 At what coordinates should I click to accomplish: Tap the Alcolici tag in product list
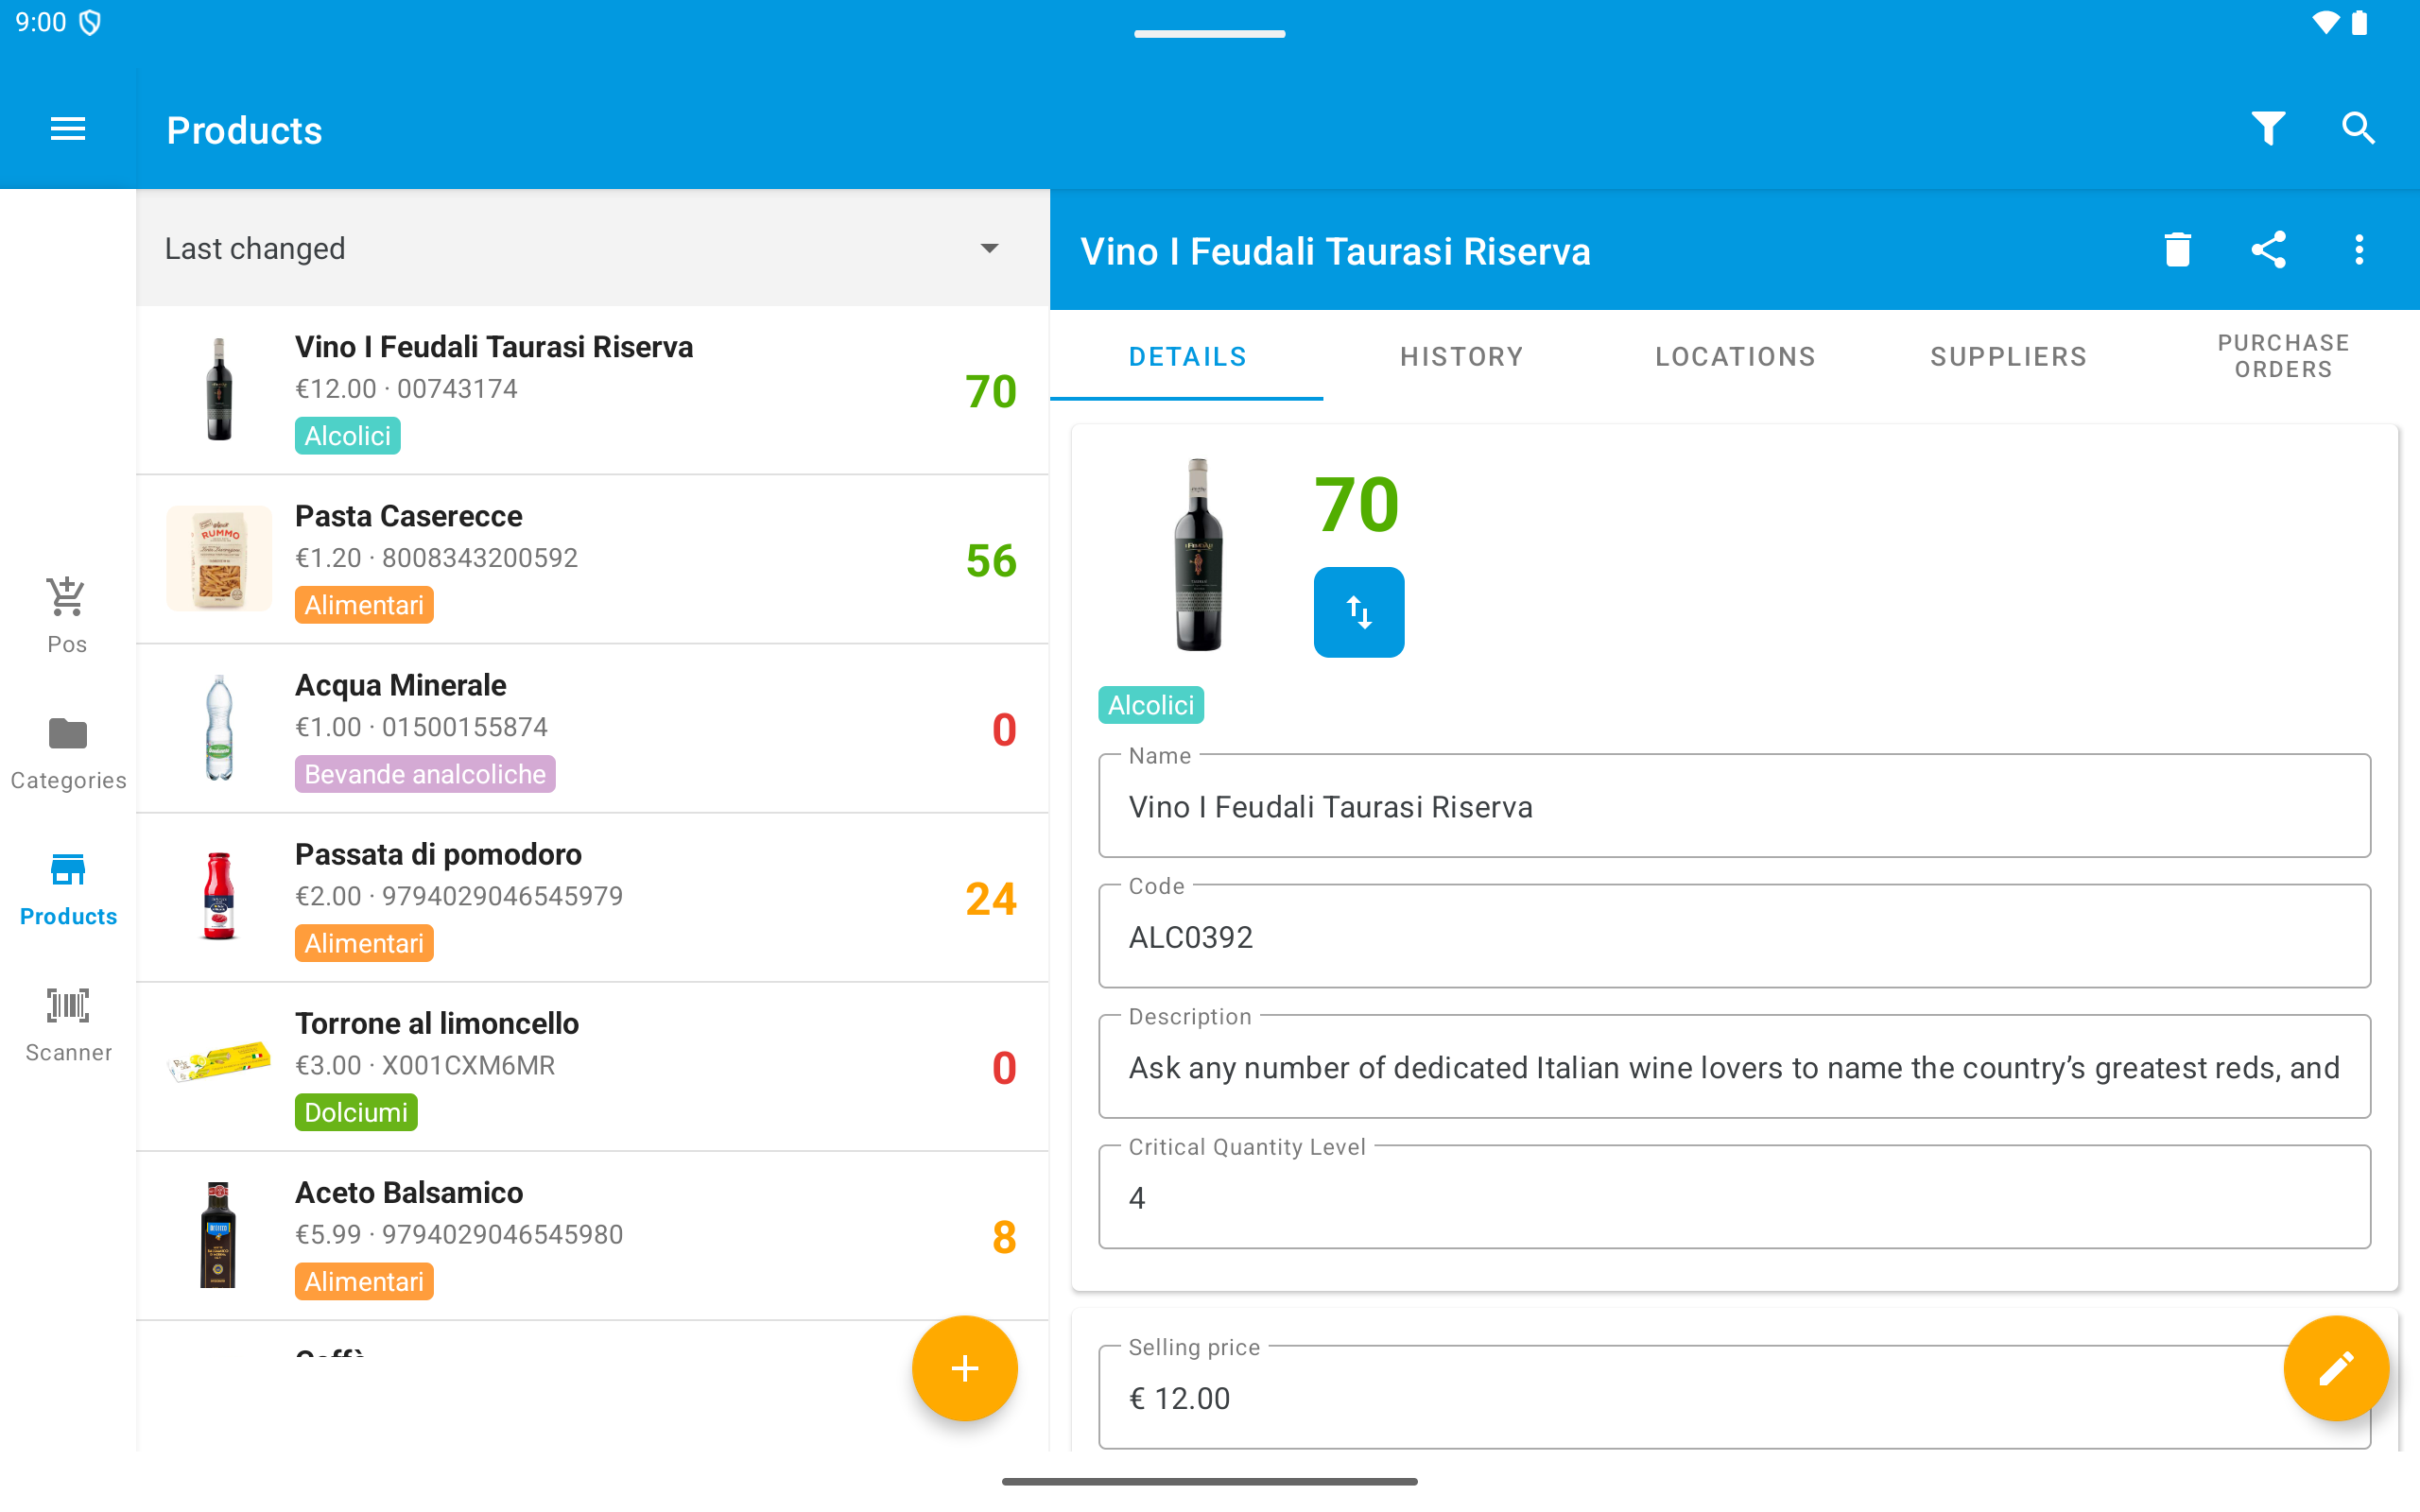coord(348,436)
